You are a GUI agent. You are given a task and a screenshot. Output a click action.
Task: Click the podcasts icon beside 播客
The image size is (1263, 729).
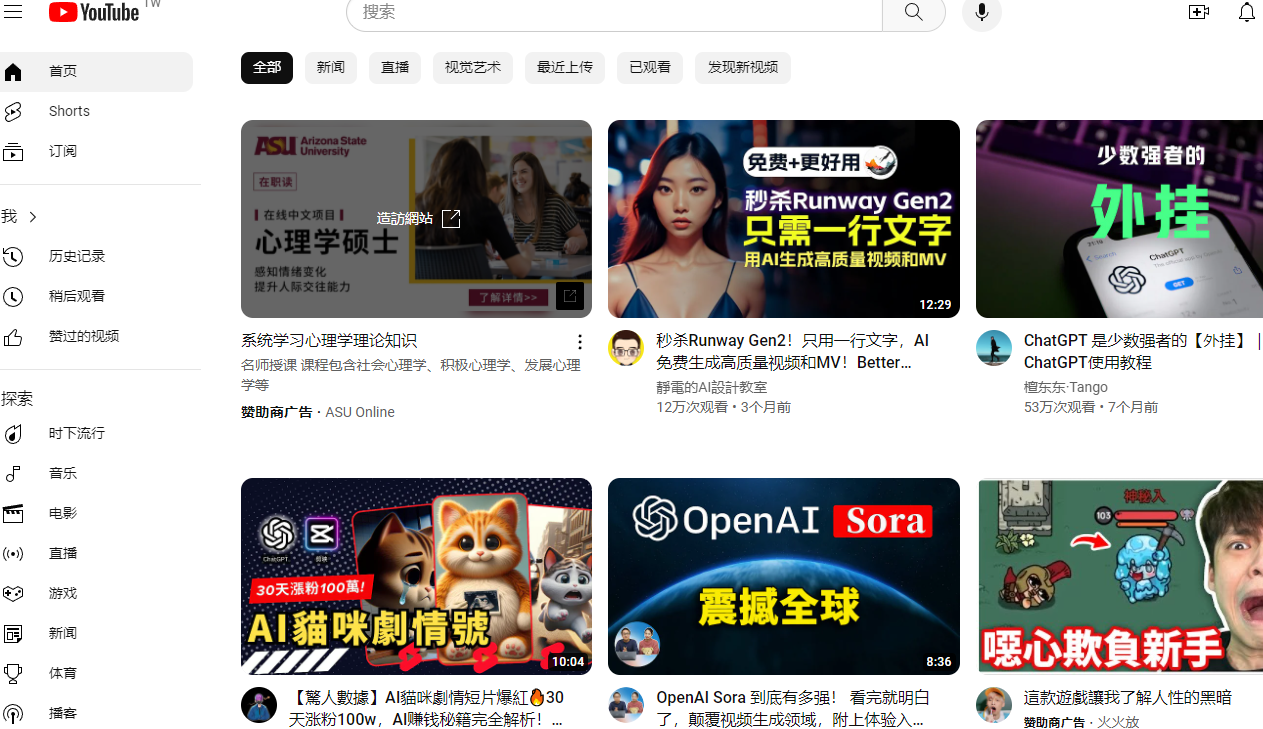[x=13, y=714]
